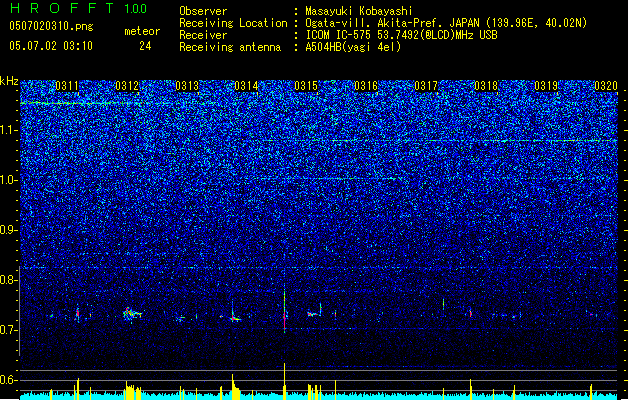Click the 0313 time marker
Viewport: 629px width, 400px height.
187,86
